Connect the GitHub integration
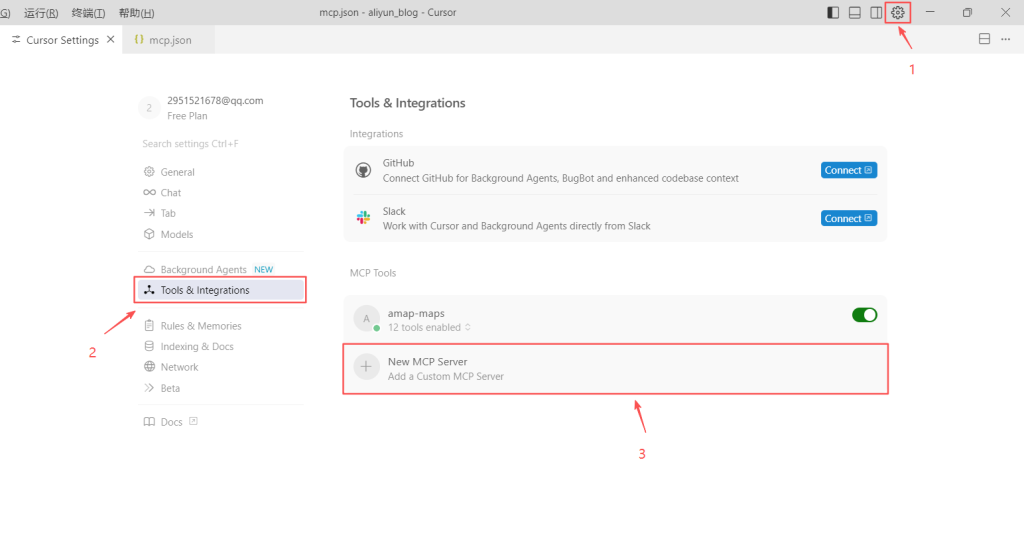Screen dimensions: 1024x537 tap(848, 170)
